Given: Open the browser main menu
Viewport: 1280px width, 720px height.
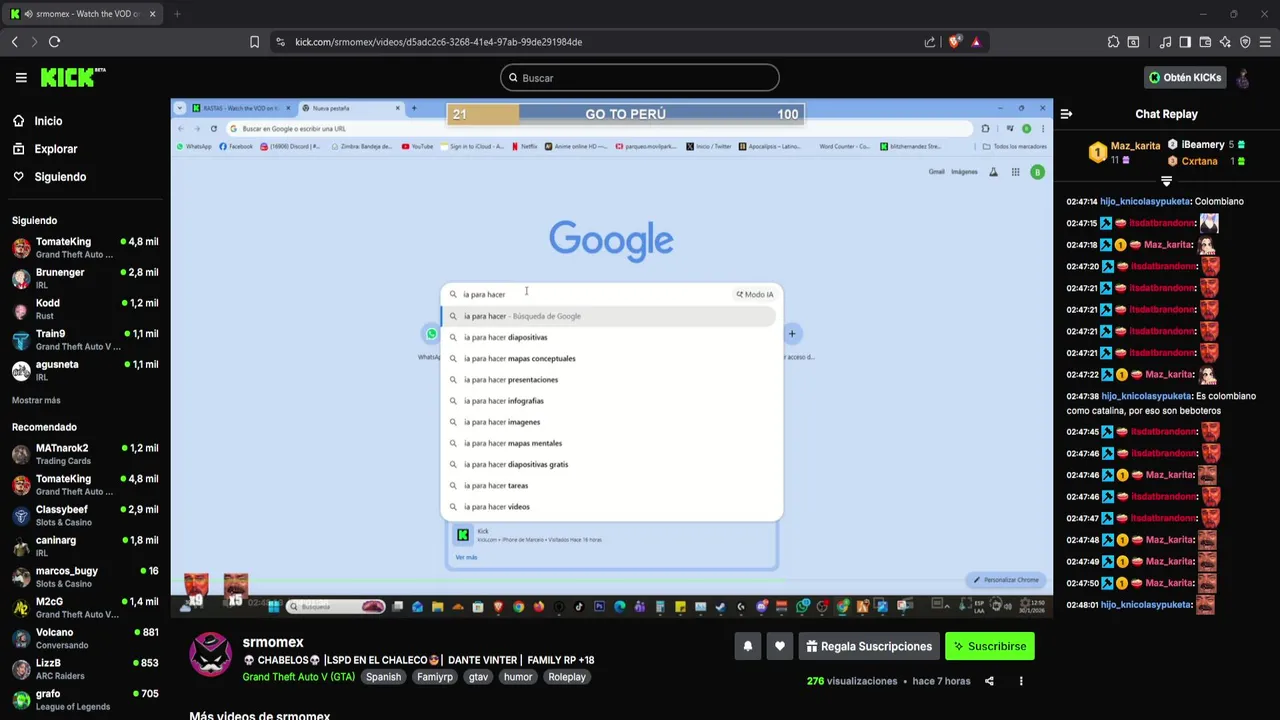Looking at the screenshot, I should 1265,42.
